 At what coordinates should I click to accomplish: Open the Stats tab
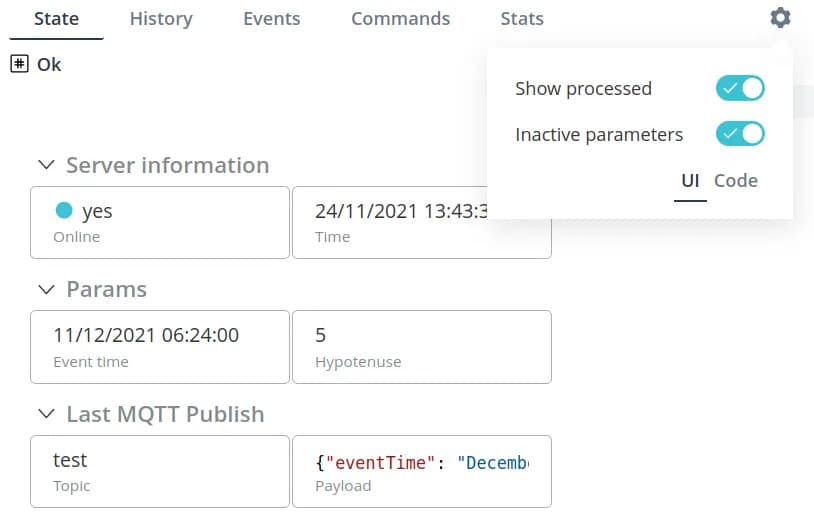pos(522,19)
